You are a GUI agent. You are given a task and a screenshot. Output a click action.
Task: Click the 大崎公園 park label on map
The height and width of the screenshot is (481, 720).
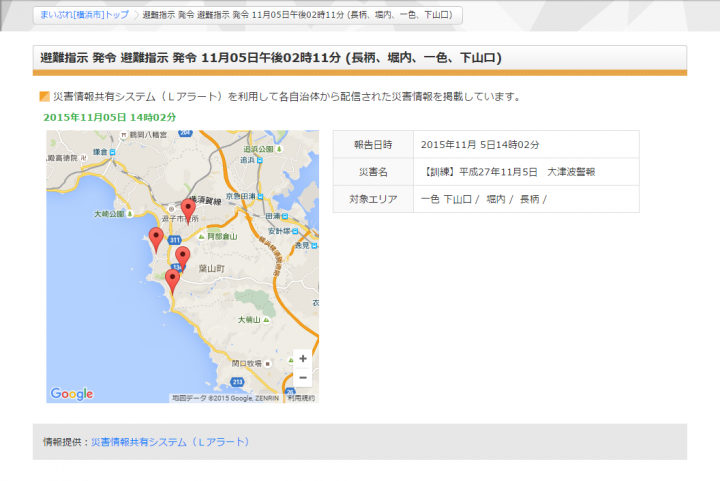click(x=108, y=214)
